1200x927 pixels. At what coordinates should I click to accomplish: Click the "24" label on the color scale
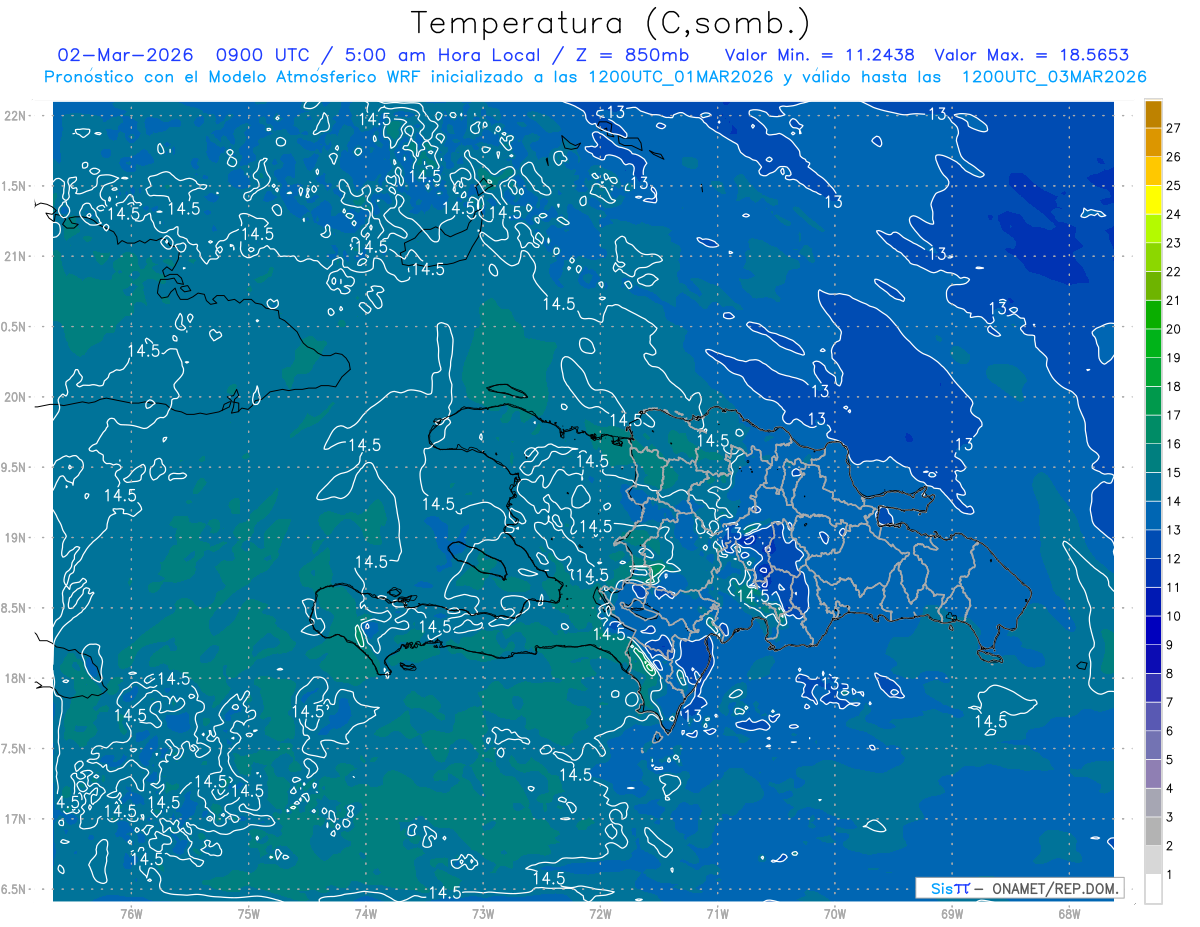[x=1173, y=214]
